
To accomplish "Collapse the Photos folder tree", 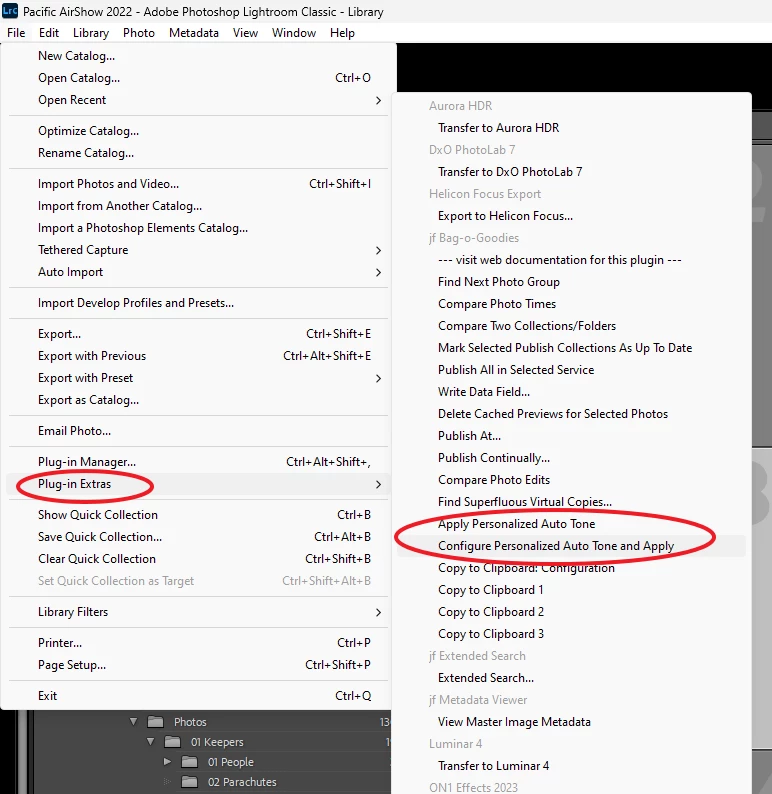I will point(133,722).
